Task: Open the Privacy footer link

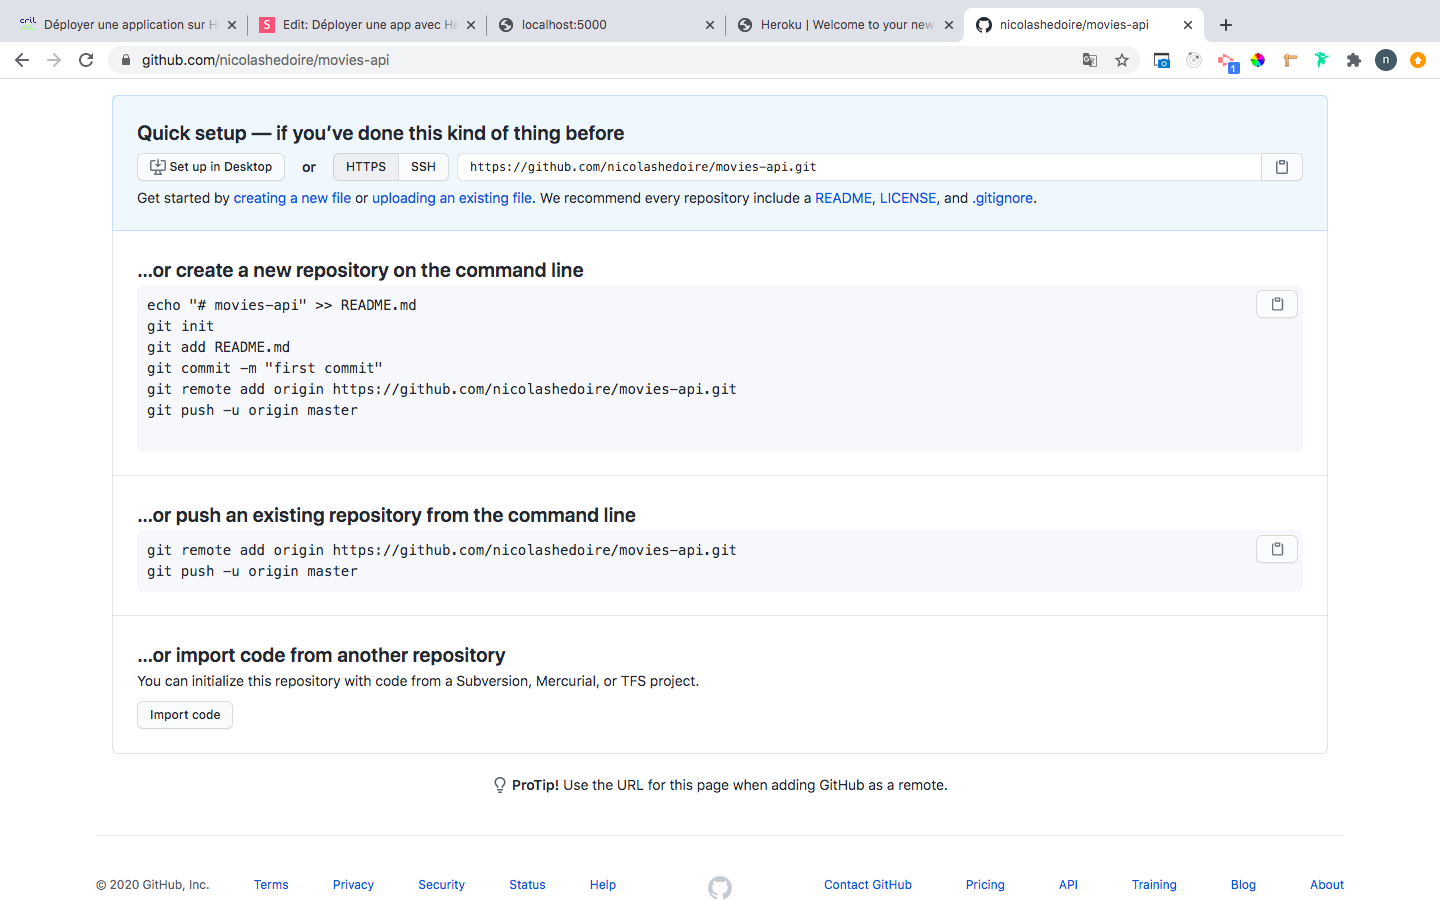Action: click(x=353, y=885)
